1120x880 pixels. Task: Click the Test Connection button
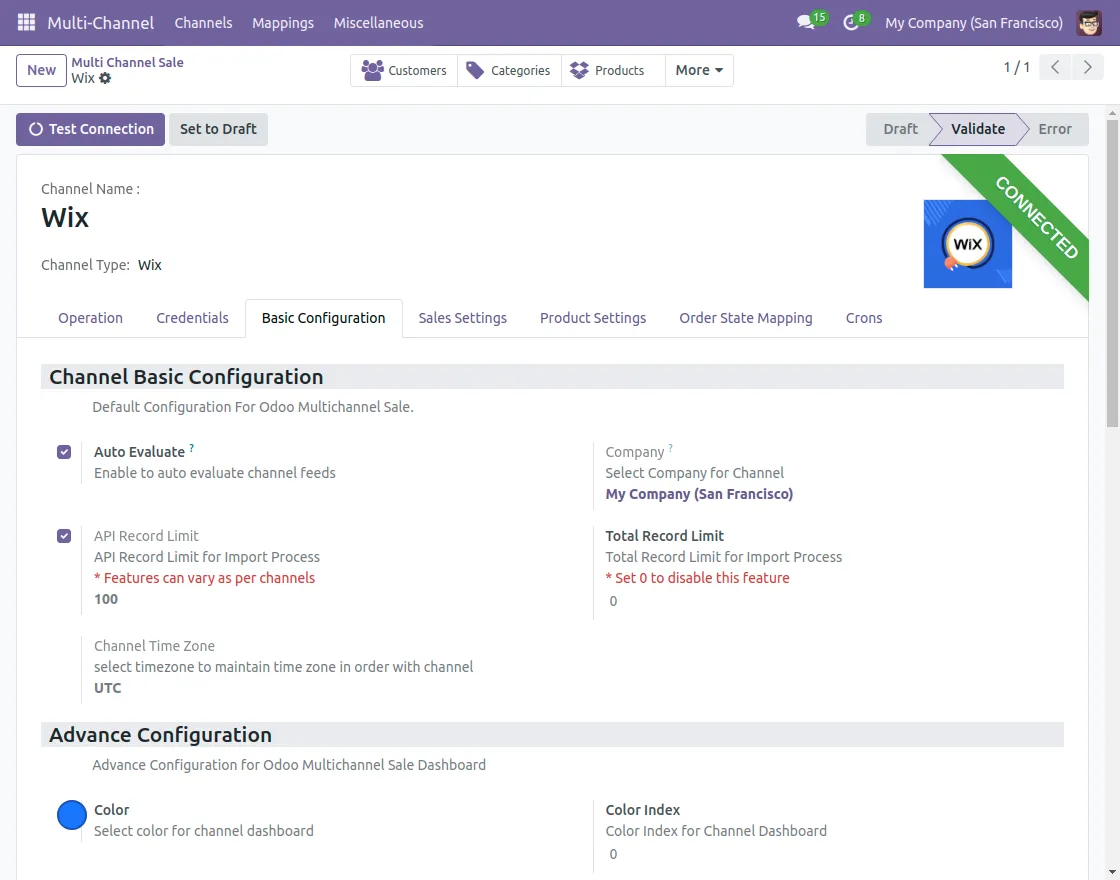(91, 129)
